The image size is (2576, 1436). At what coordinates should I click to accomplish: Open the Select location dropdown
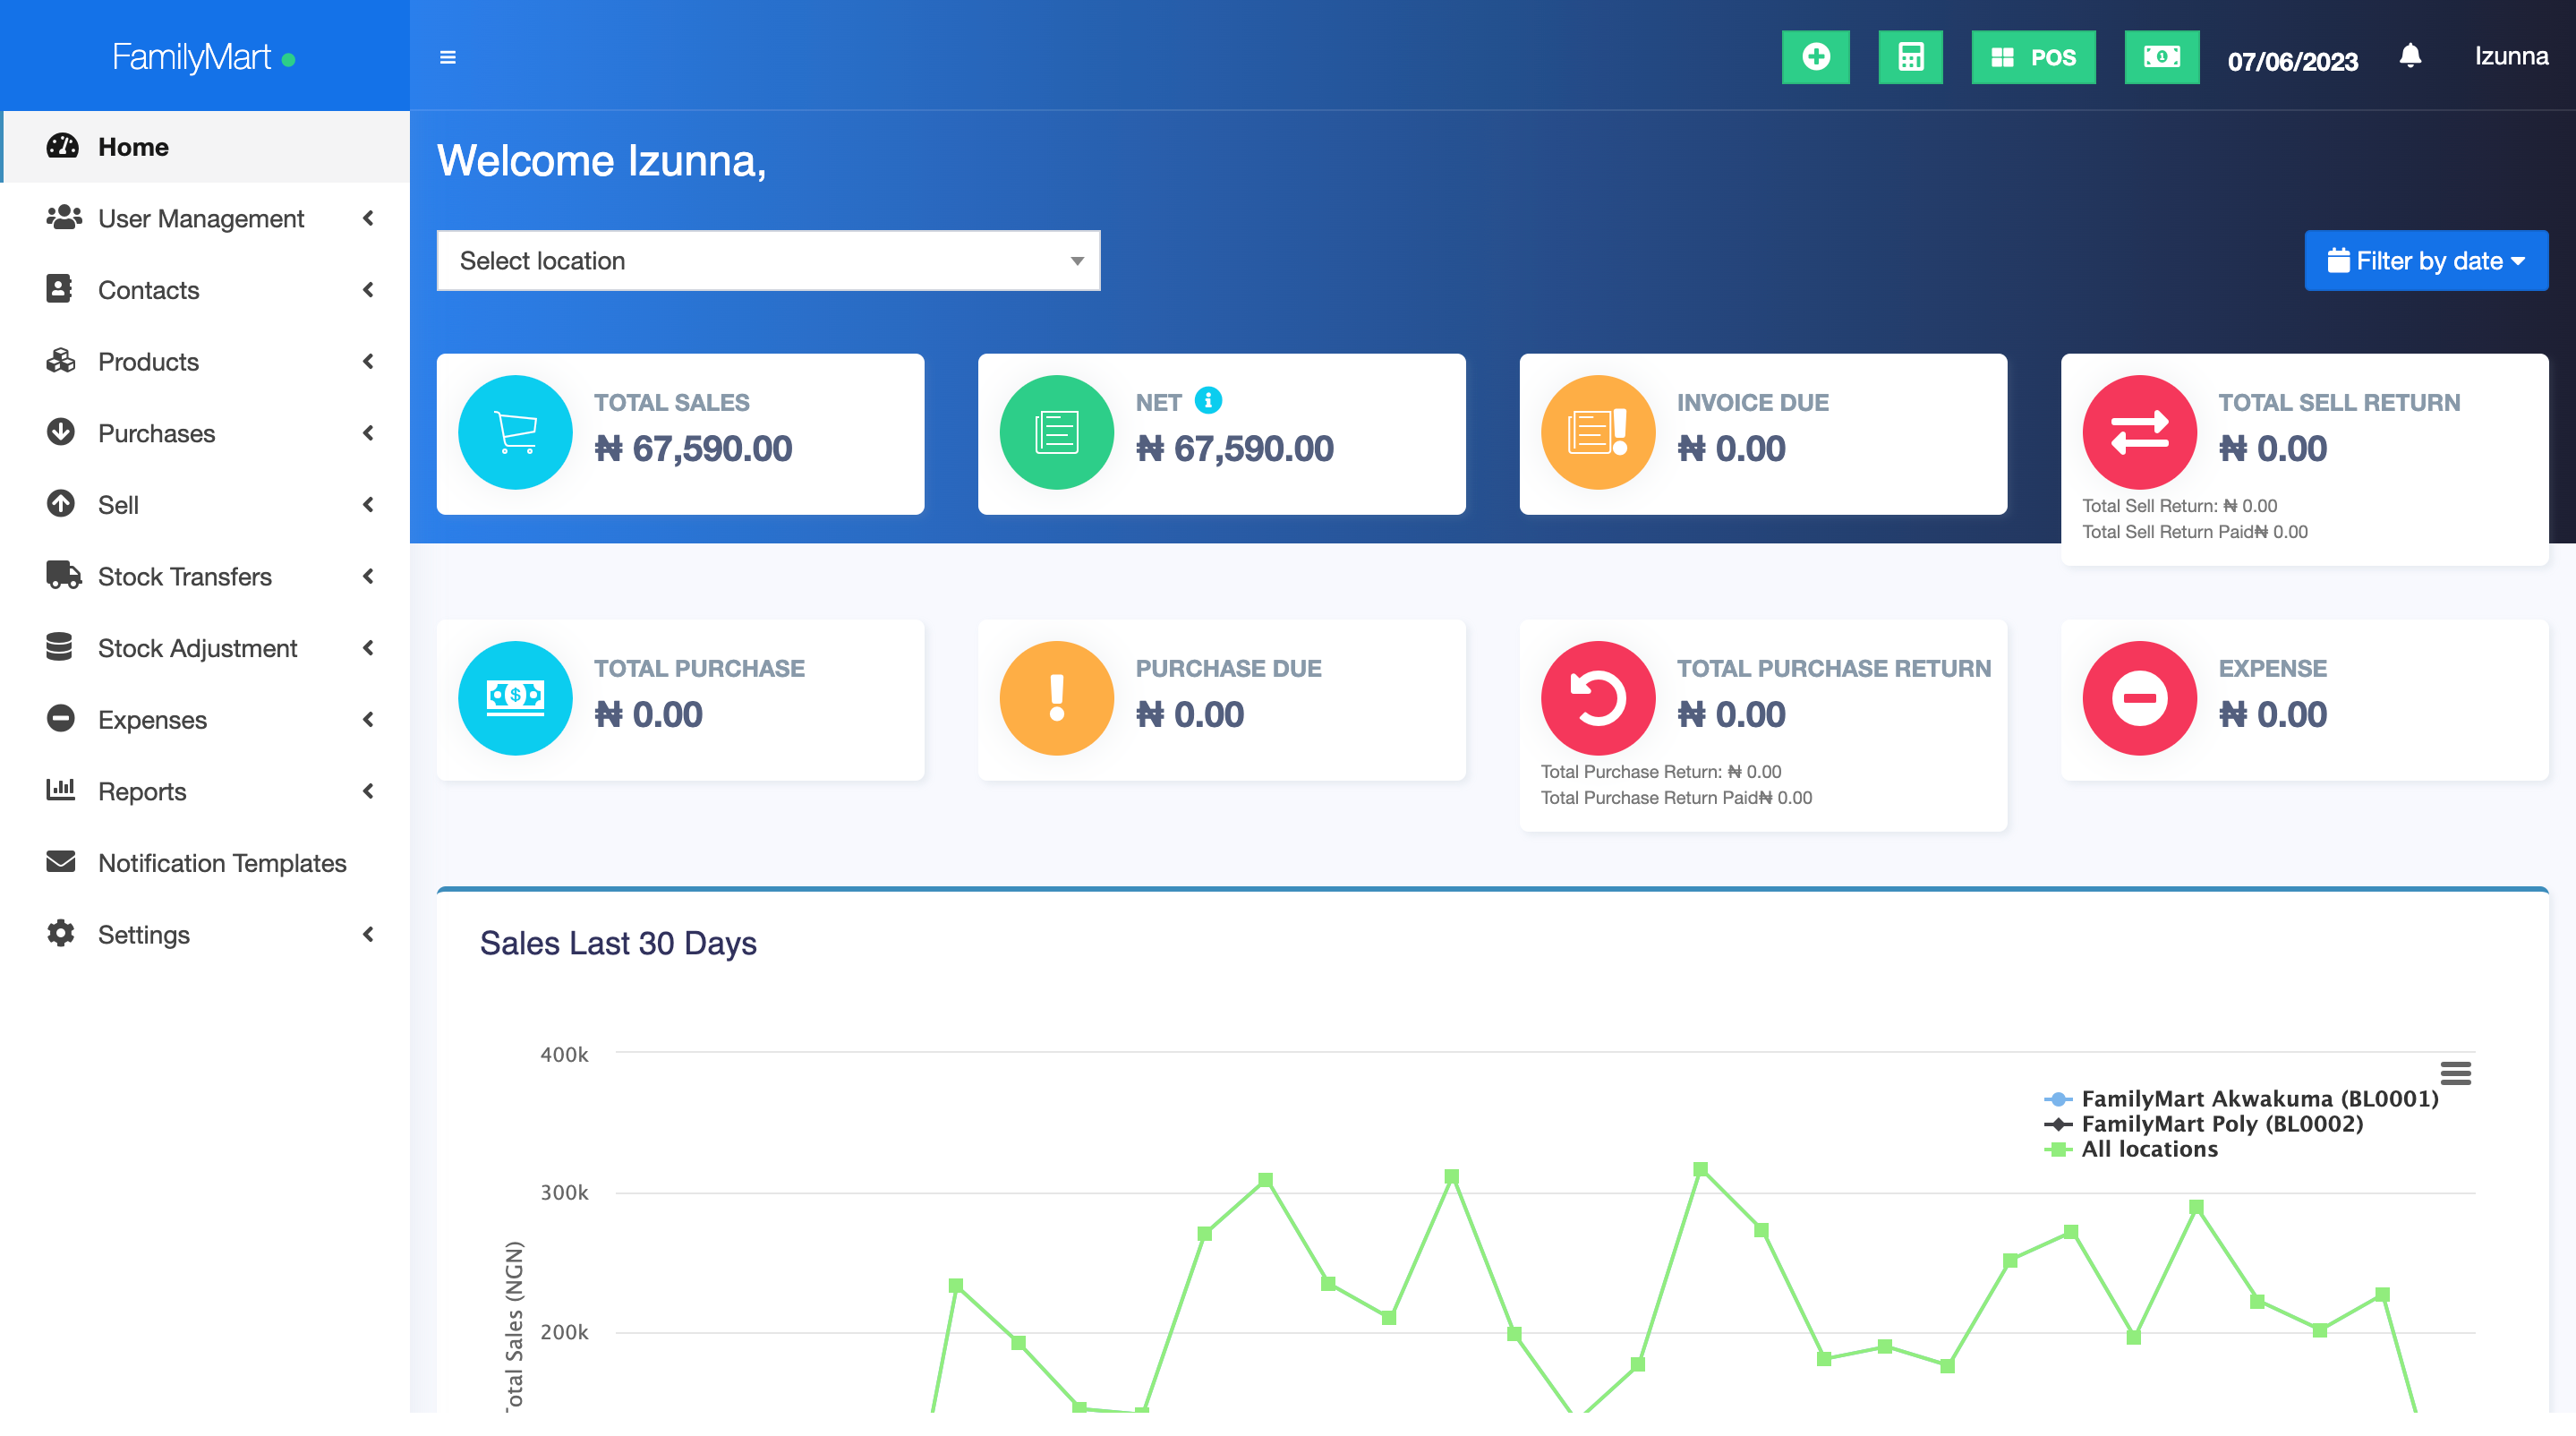pyautogui.click(x=768, y=261)
